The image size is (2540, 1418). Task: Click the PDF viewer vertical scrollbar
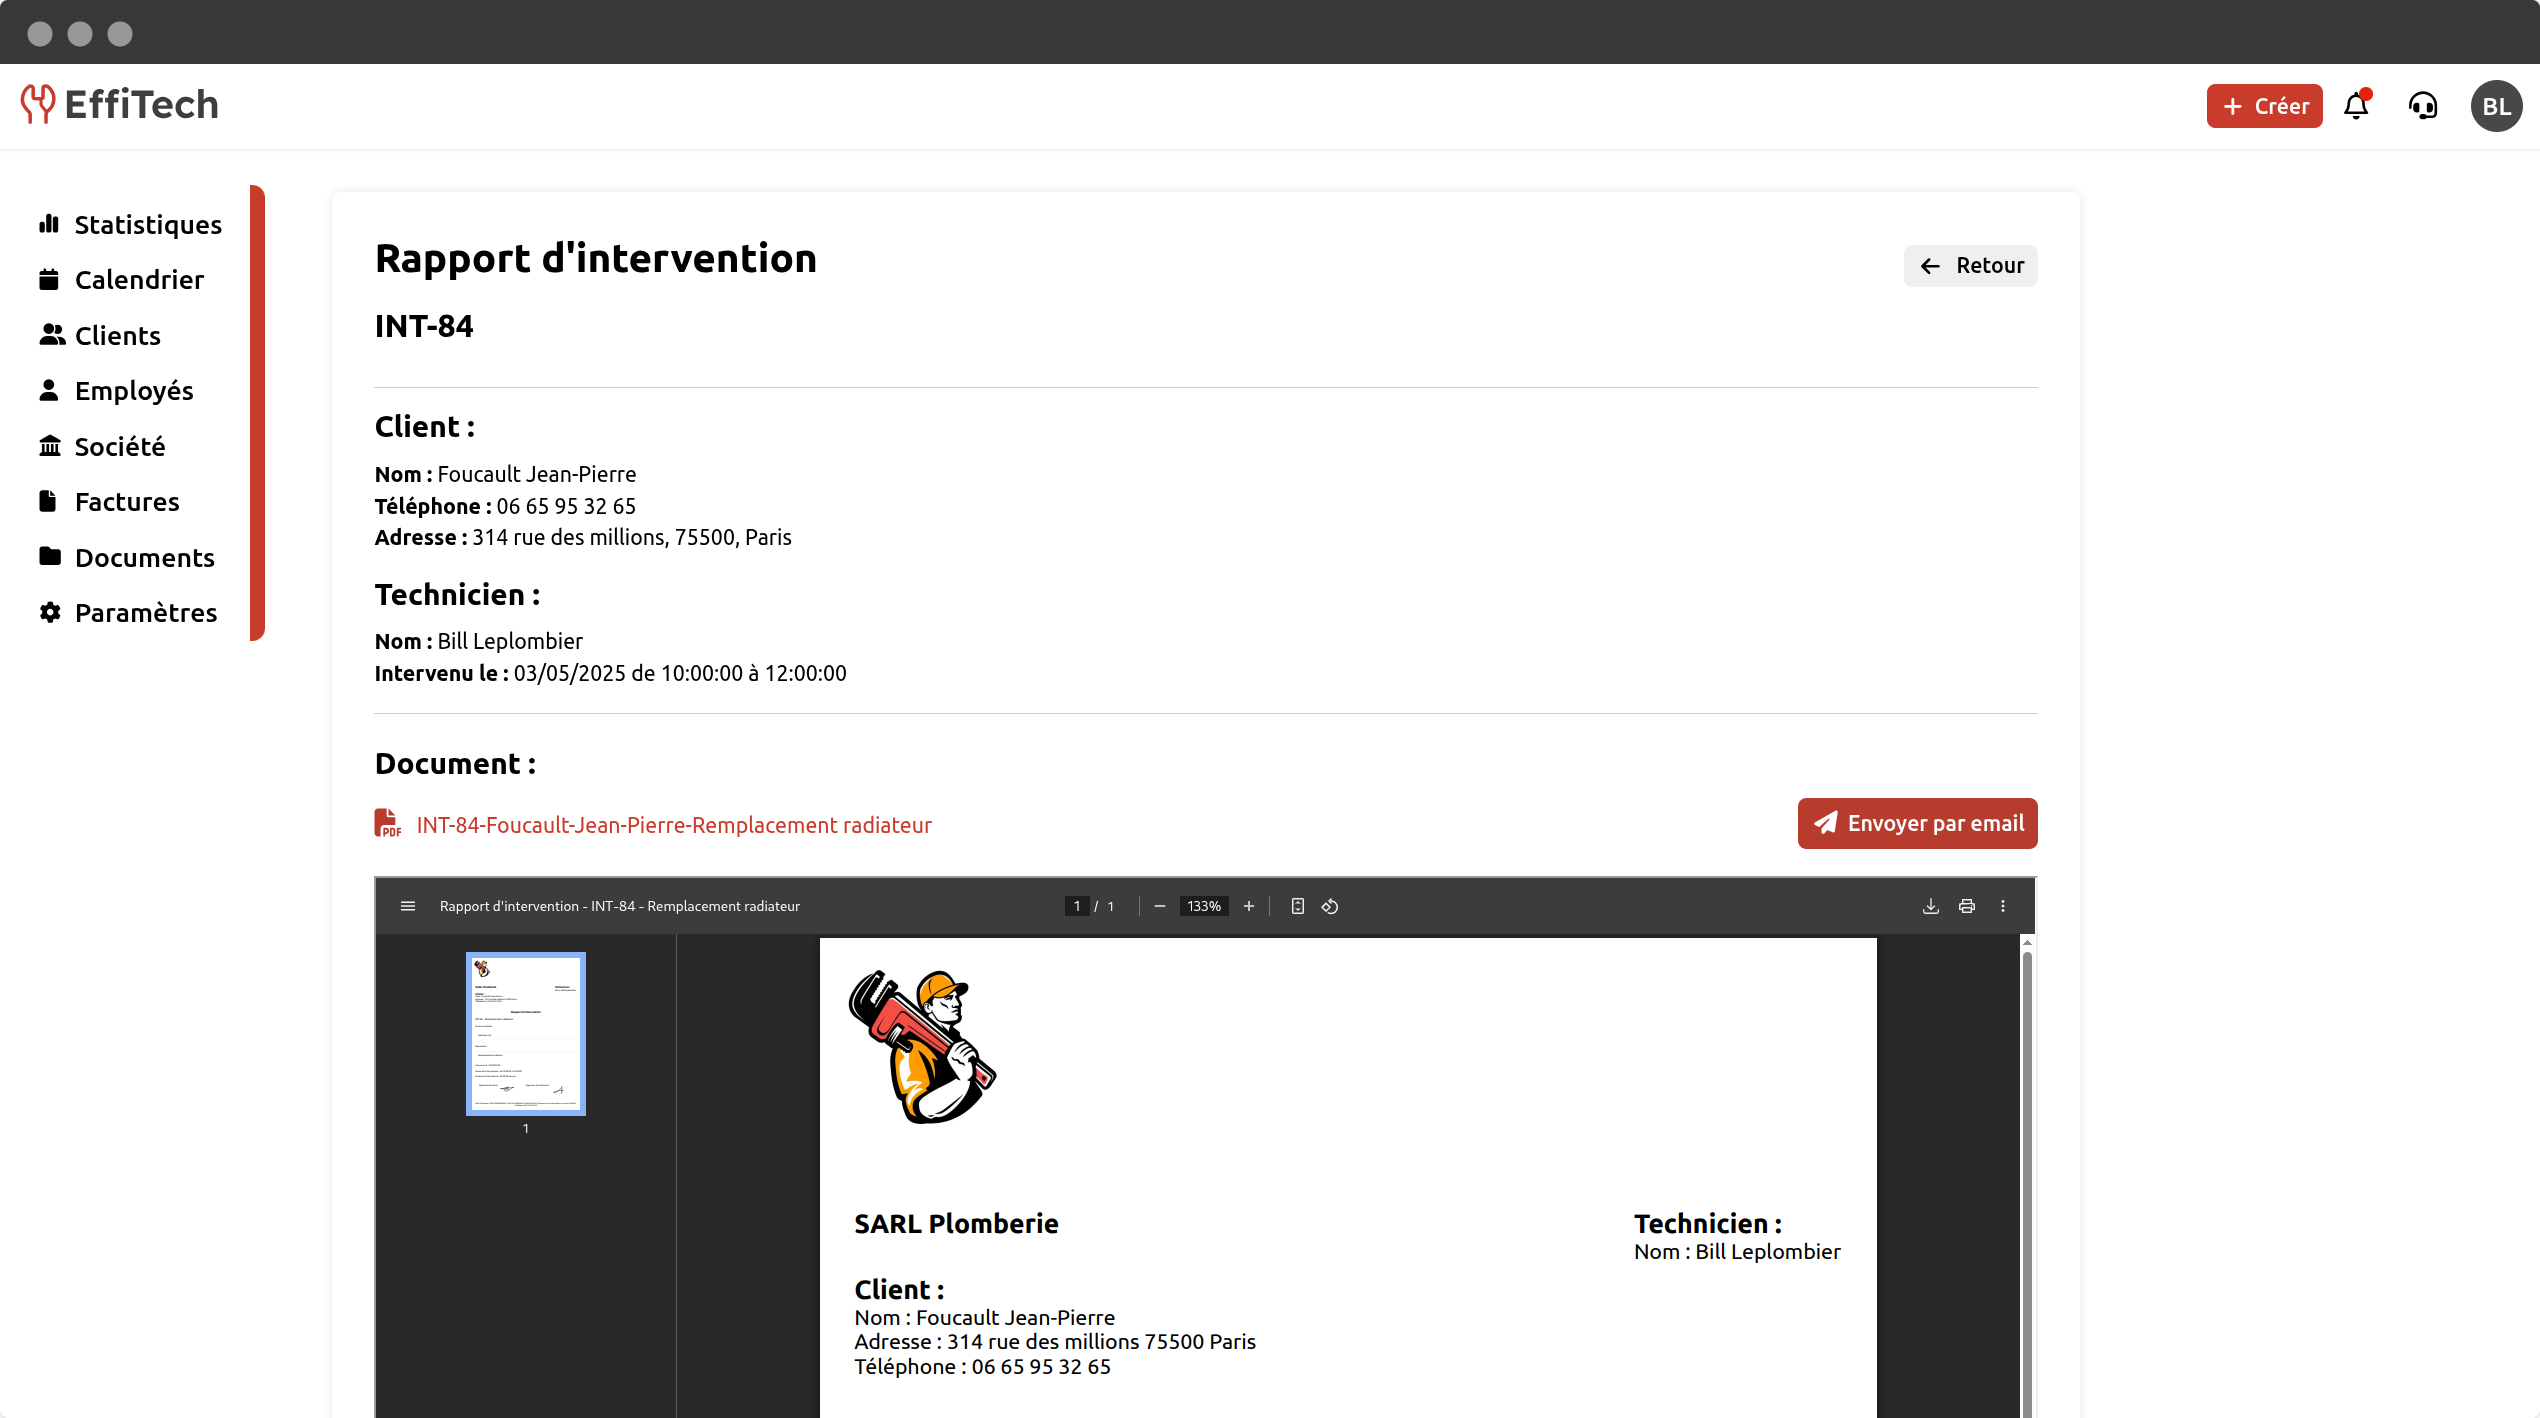tap(2027, 1180)
